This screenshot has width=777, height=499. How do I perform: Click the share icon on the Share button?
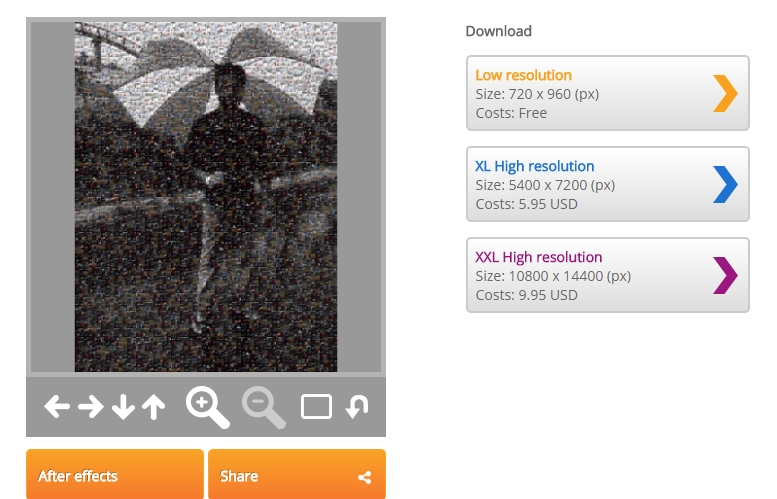(365, 477)
